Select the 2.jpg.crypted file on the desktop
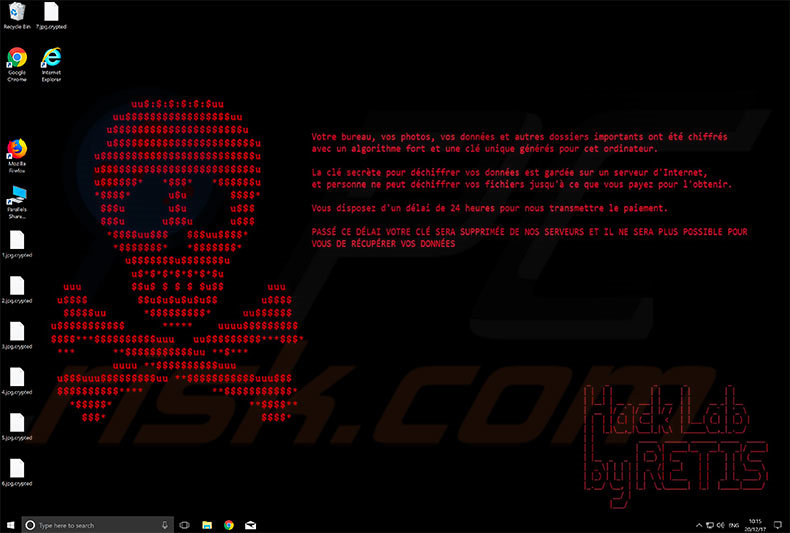Viewport: 790px width, 533px height. [17, 290]
